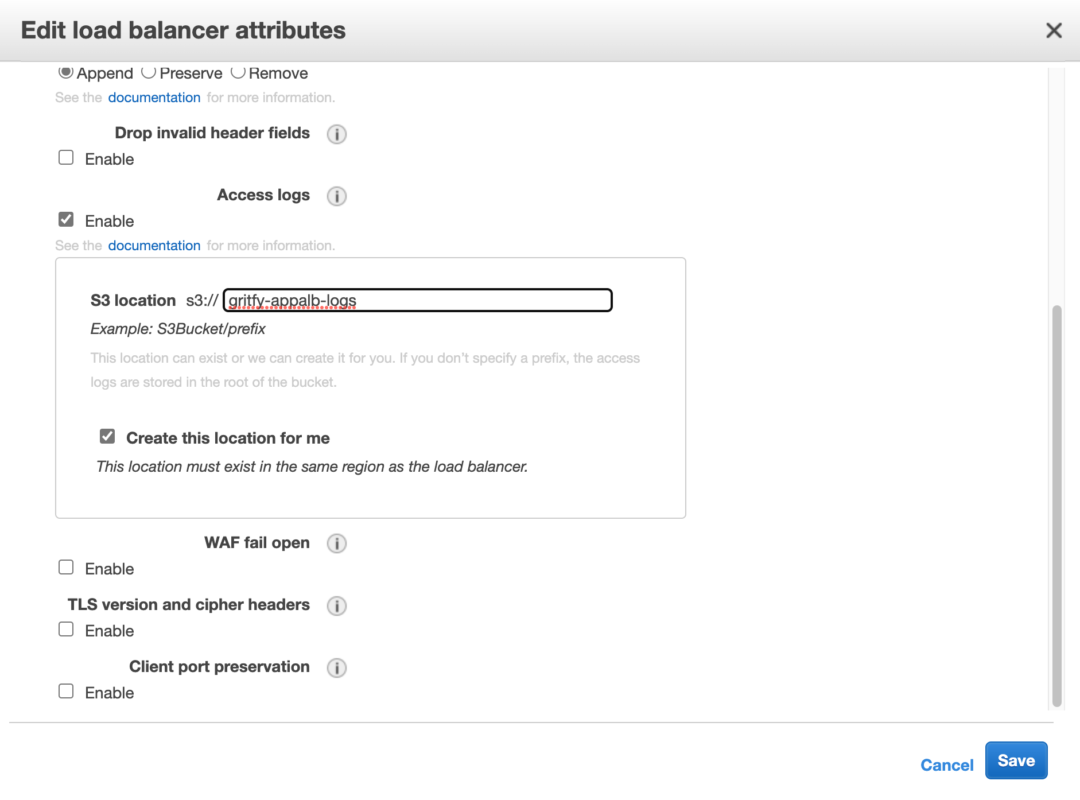
Task: Uncheck Create this location for me
Action: click(x=107, y=436)
